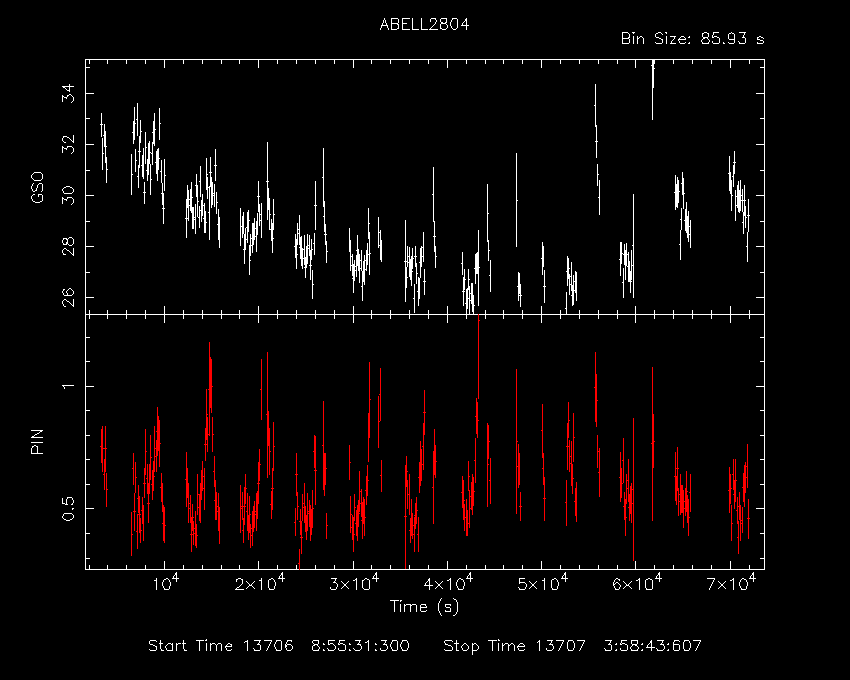Image resolution: width=850 pixels, height=680 pixels.
Task: Click the Time (s) x-axis label
Action: (x=424, y=606)
